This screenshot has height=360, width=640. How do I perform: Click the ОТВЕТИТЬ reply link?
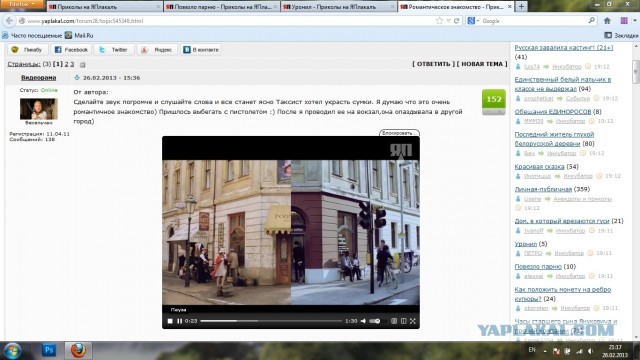(x=433, y=64)
